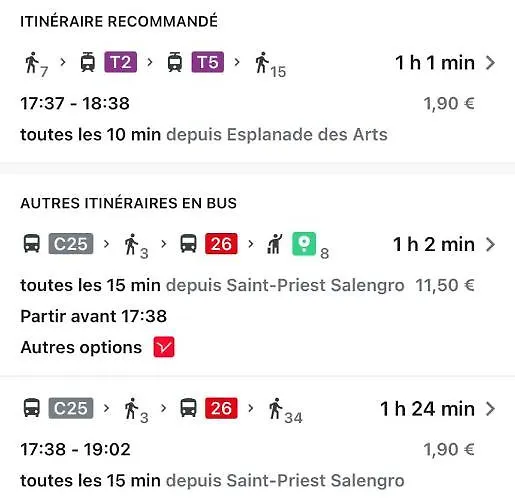
Task: Tap toutes les 10 min depuis Esplanade des Arts
Action: (x=204, y=135)
